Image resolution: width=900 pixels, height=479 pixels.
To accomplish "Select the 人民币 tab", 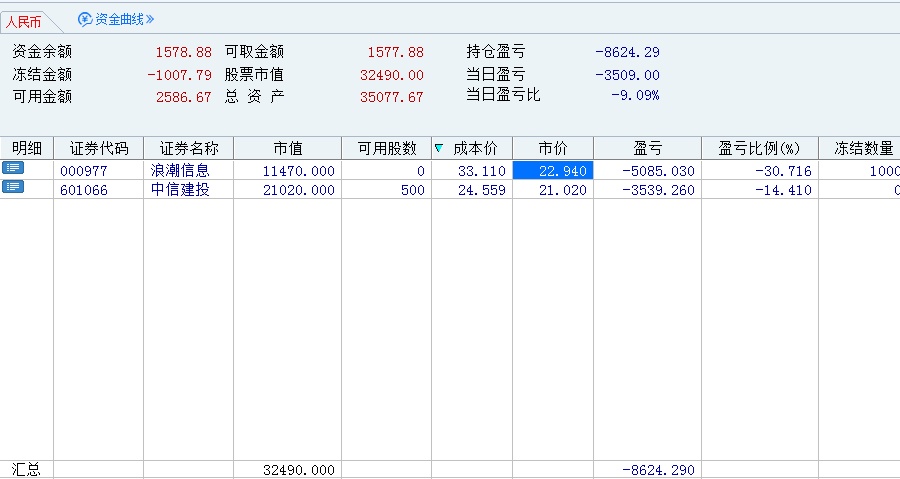I will pos(24,22).
